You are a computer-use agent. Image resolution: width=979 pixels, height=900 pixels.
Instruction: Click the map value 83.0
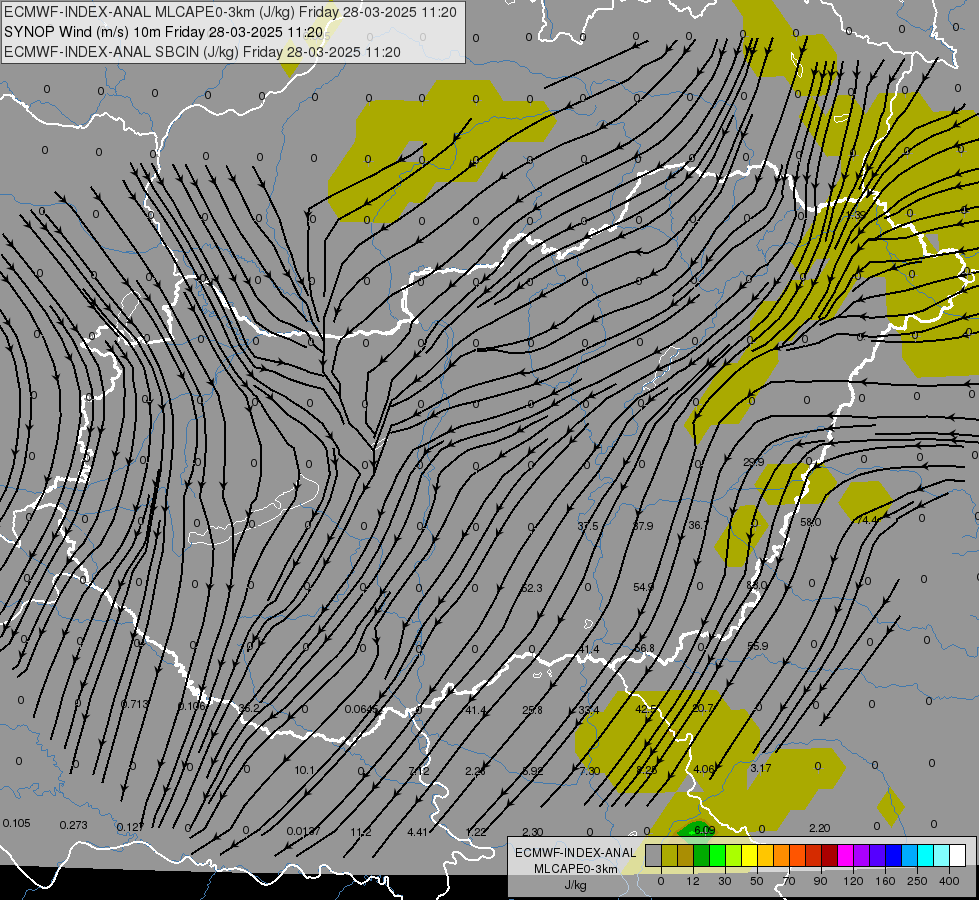tap(756, 585)
